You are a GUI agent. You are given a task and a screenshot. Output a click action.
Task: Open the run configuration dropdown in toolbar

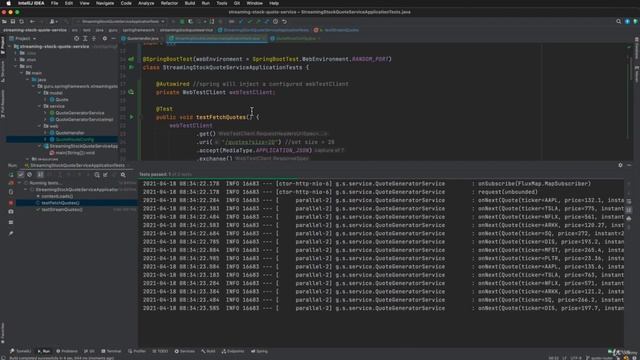click(x=121, y=21)
